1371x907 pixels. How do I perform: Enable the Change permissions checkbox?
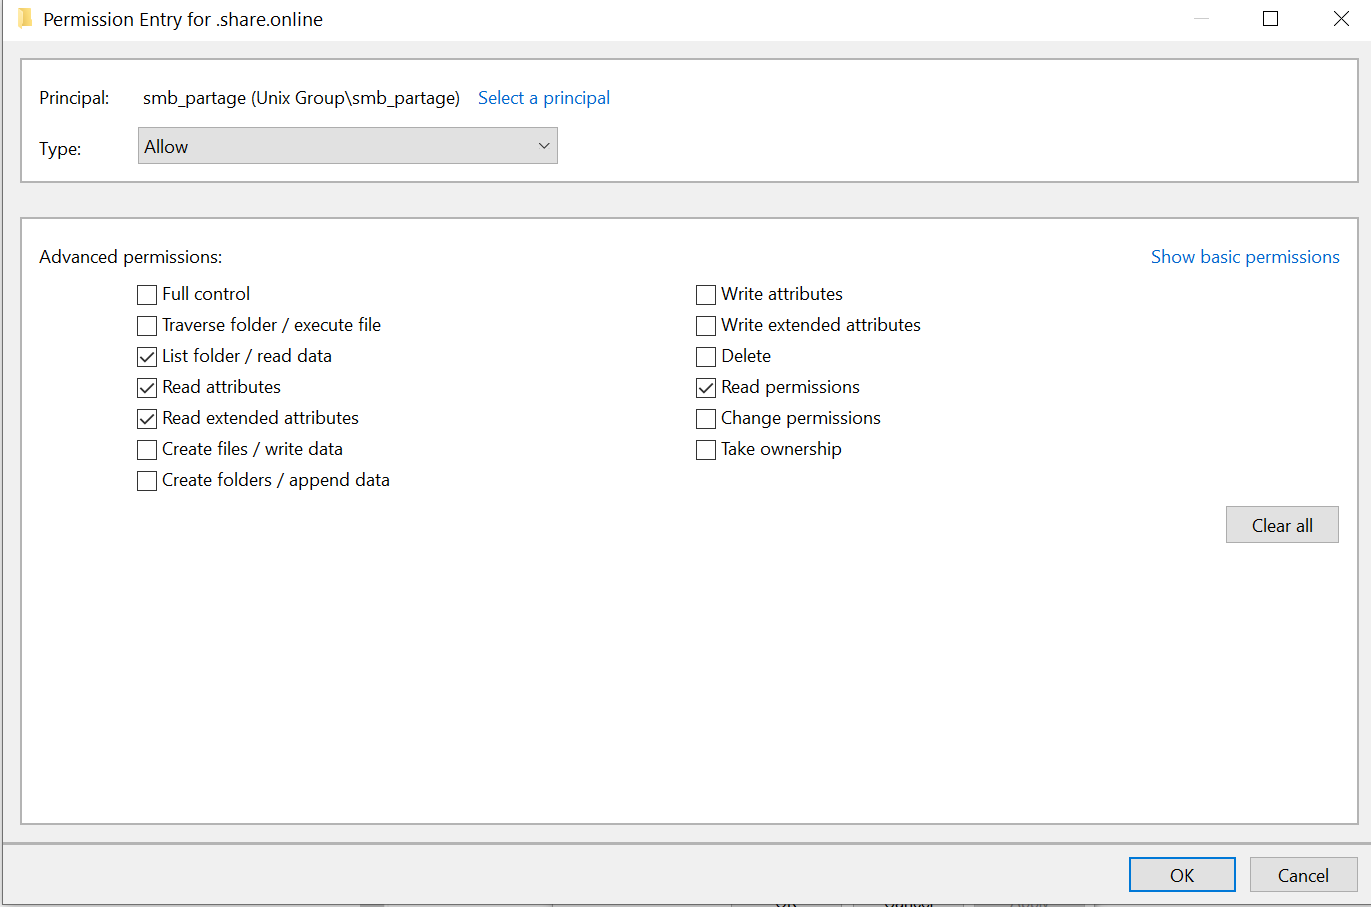[706, 419]
